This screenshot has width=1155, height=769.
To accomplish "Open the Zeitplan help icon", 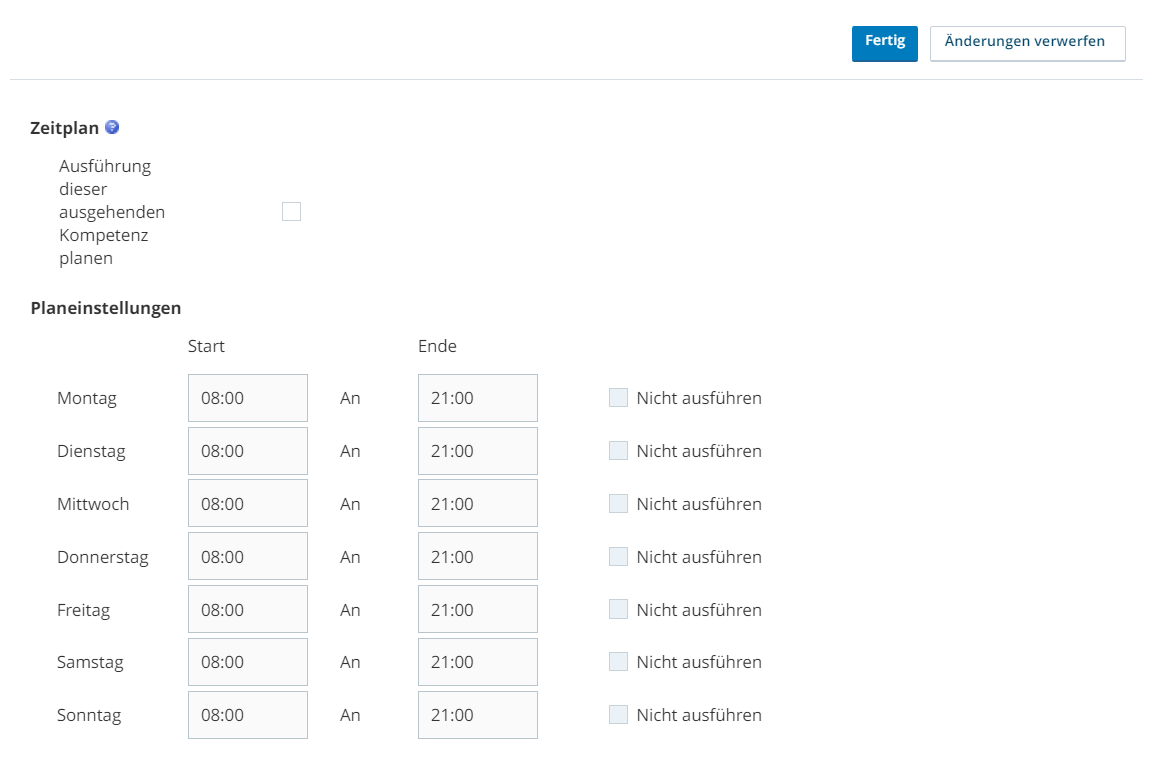I will point(112,127).
